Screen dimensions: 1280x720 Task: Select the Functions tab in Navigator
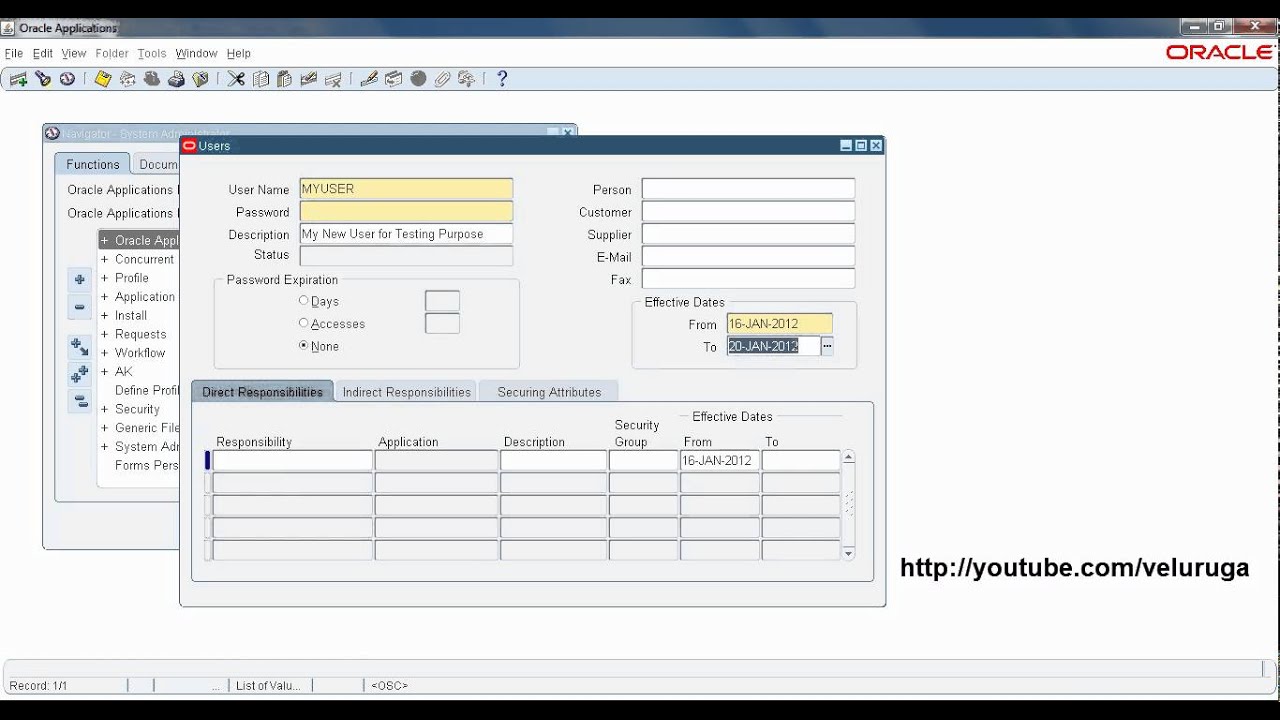click(93, 164)
